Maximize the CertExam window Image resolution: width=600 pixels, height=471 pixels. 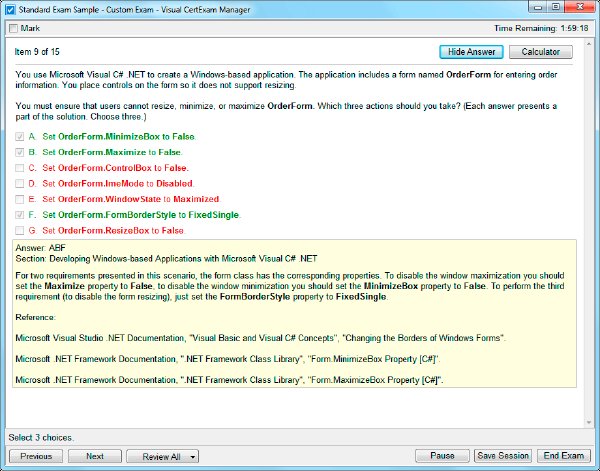pos(556,7)
